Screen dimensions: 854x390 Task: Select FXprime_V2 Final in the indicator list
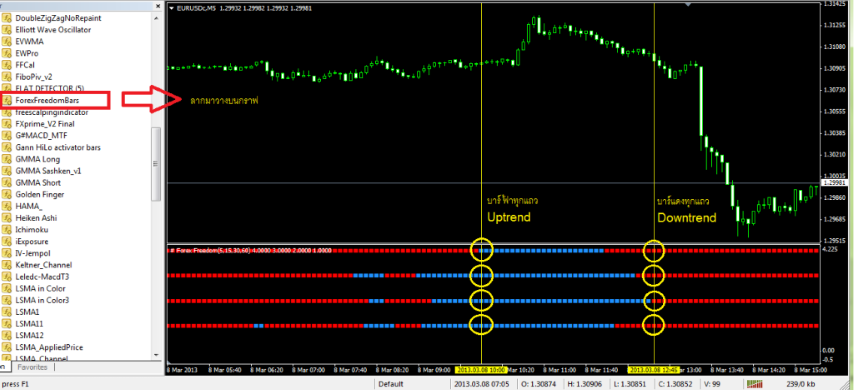coord(45,124)
